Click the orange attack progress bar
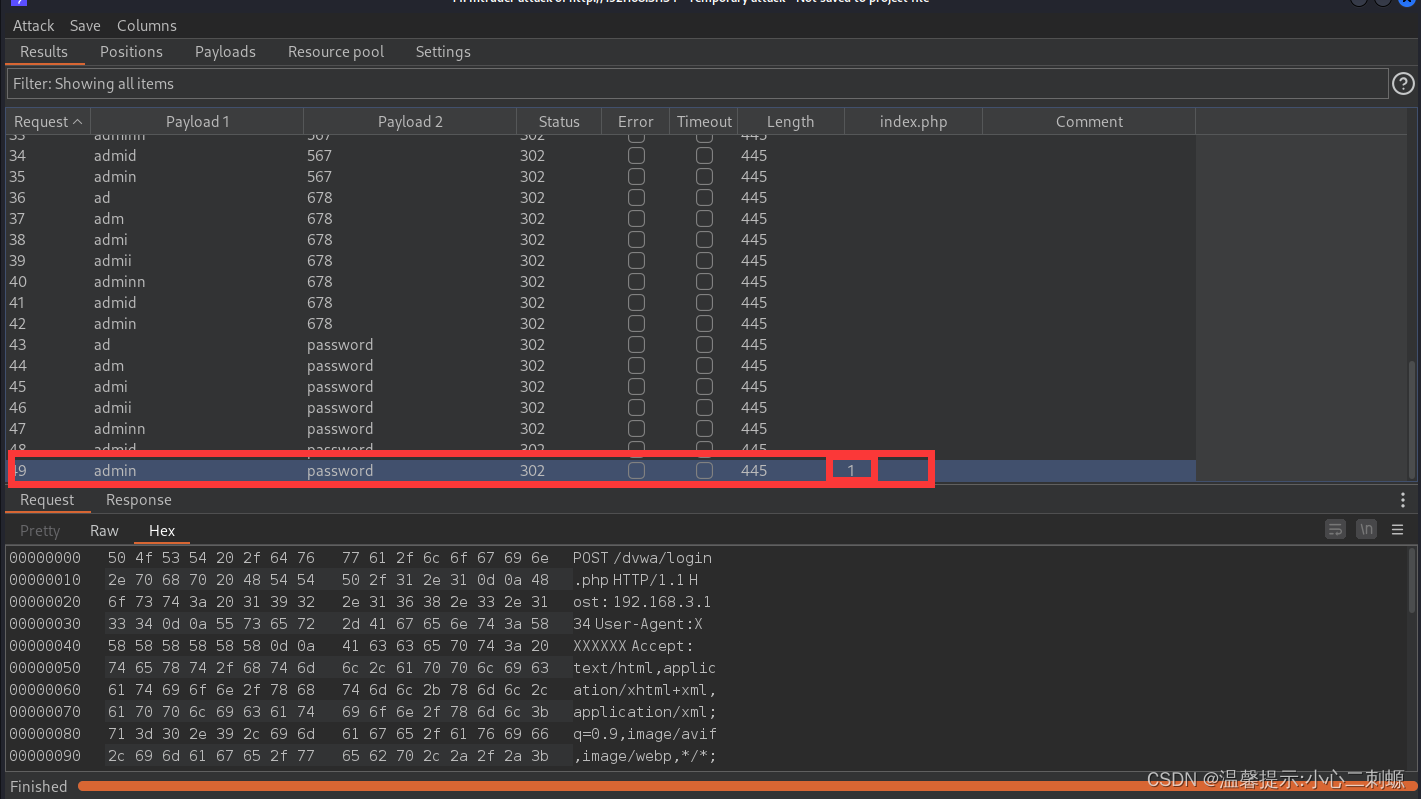 745,786
